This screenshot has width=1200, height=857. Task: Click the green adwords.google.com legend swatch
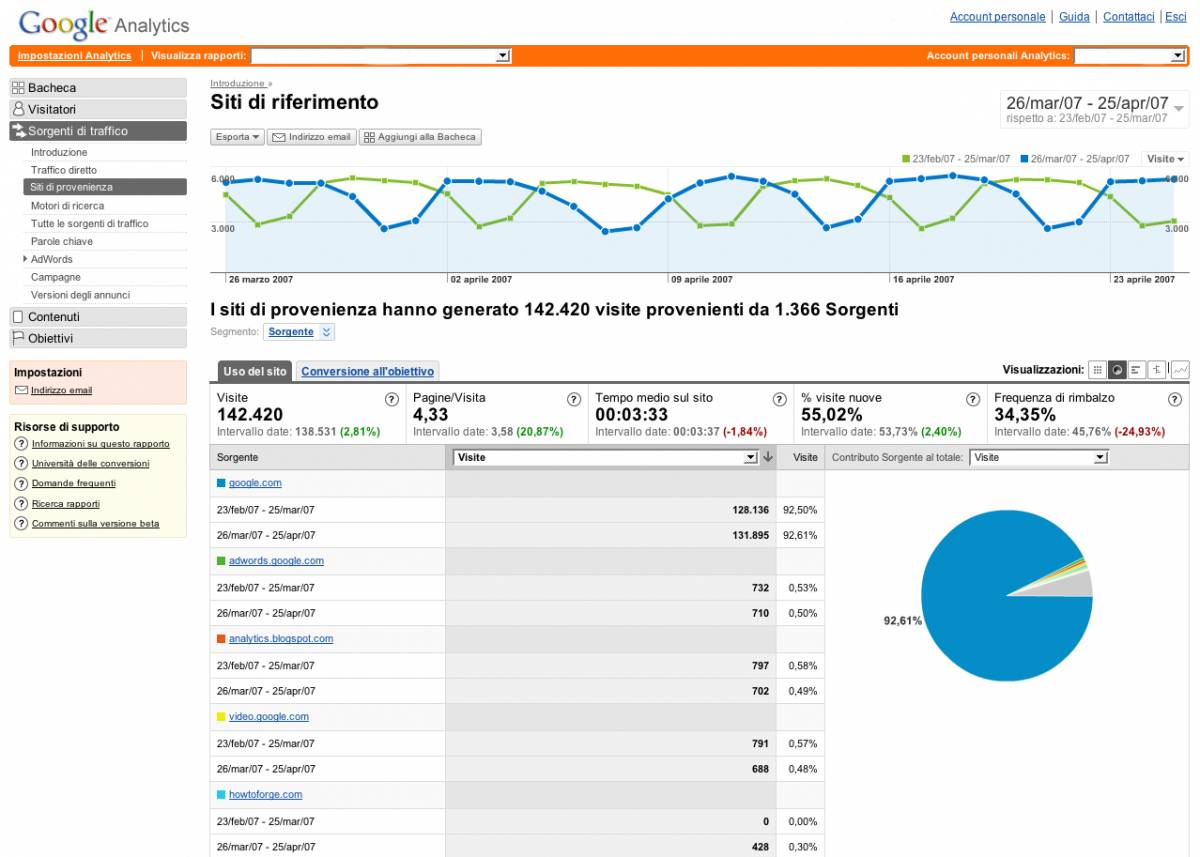point(221,561)
